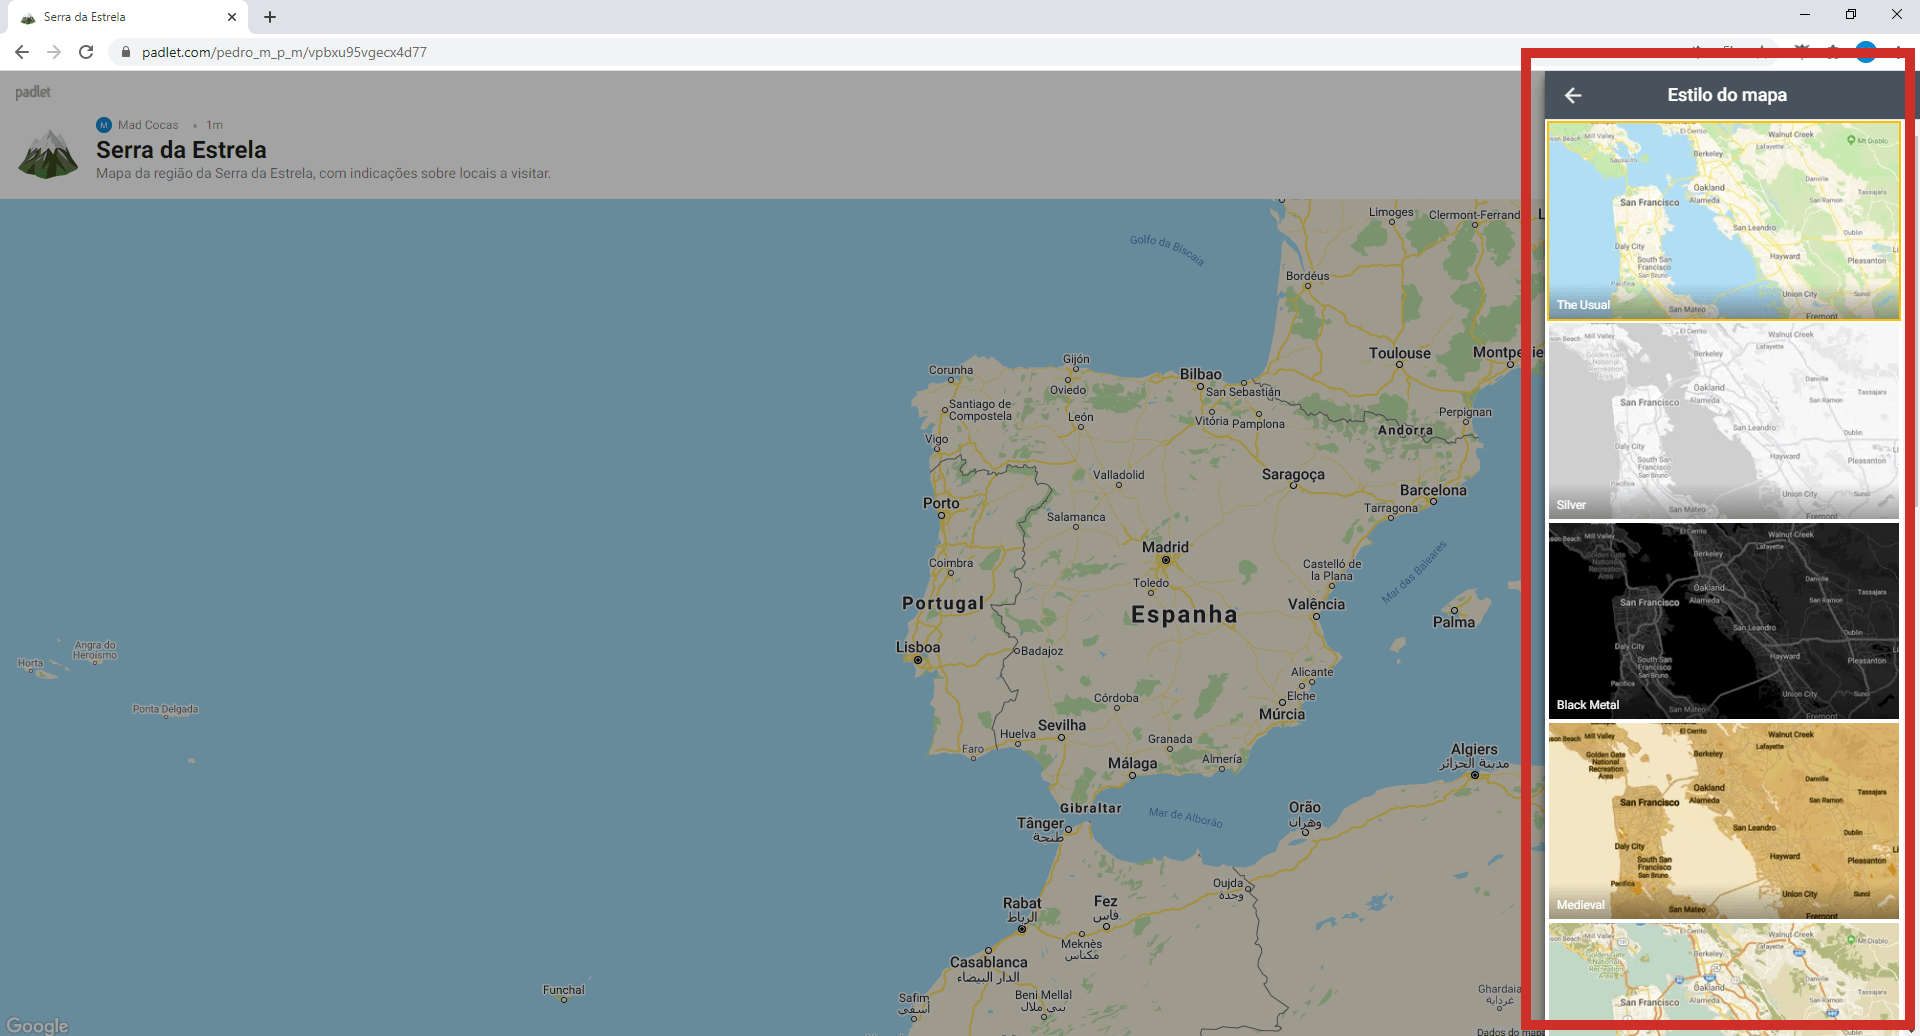This screenshot has height=1036, width=1920.
Task: Click Barcelona on the map
Action: [1433, 490]
